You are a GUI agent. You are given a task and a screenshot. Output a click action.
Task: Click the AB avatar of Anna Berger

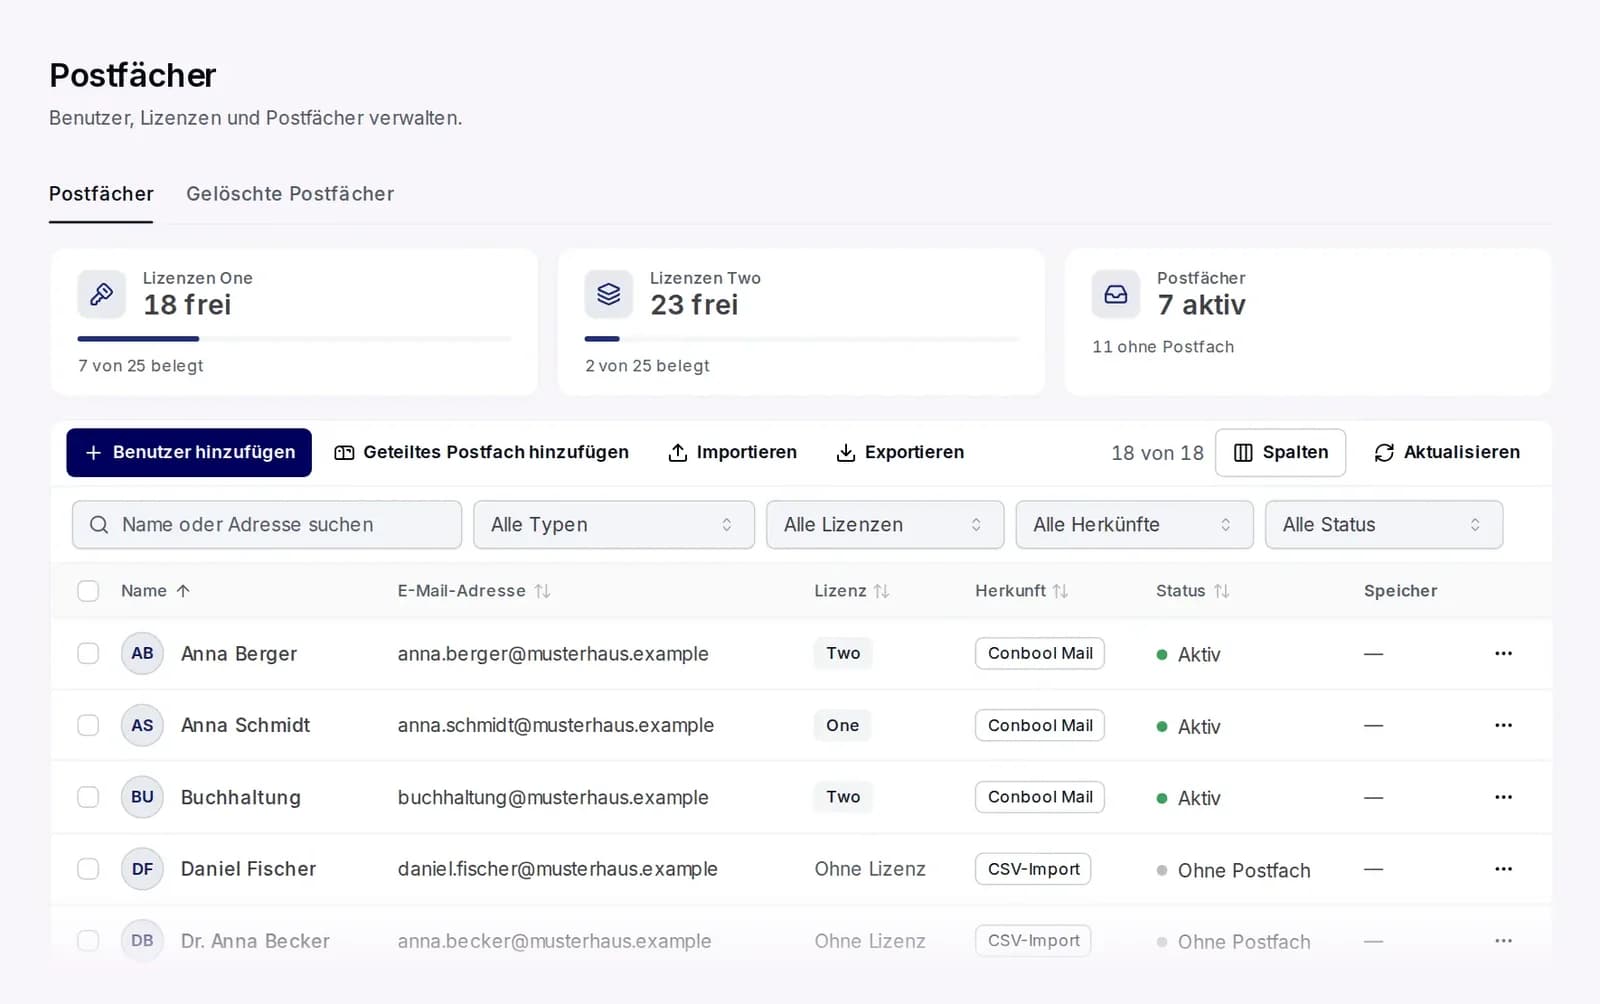point(142,653)
